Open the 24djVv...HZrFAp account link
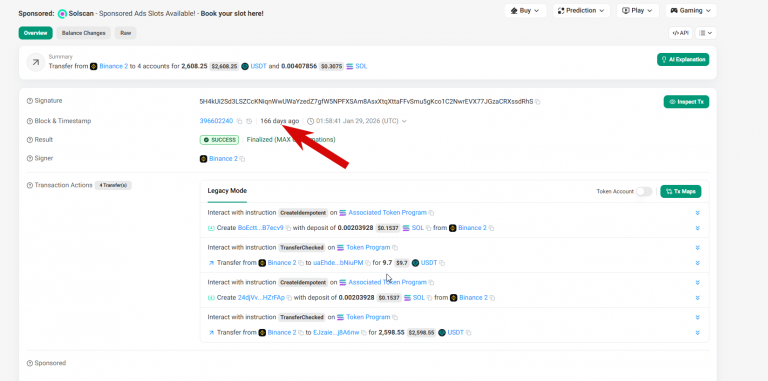 pyautogui.click(x=261, y=298)
